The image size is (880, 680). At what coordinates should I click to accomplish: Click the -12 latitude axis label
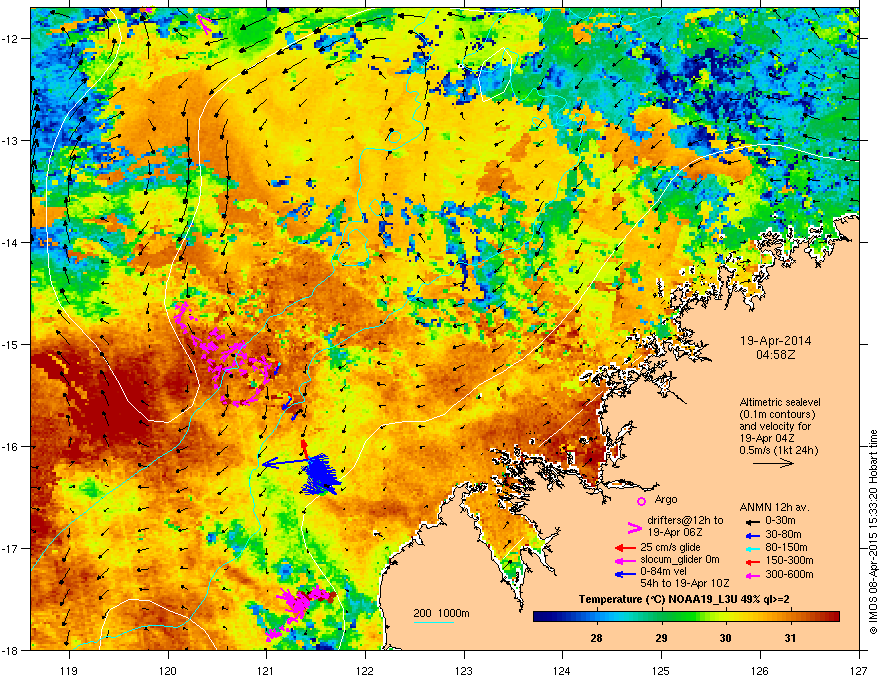tap(11, 39)
